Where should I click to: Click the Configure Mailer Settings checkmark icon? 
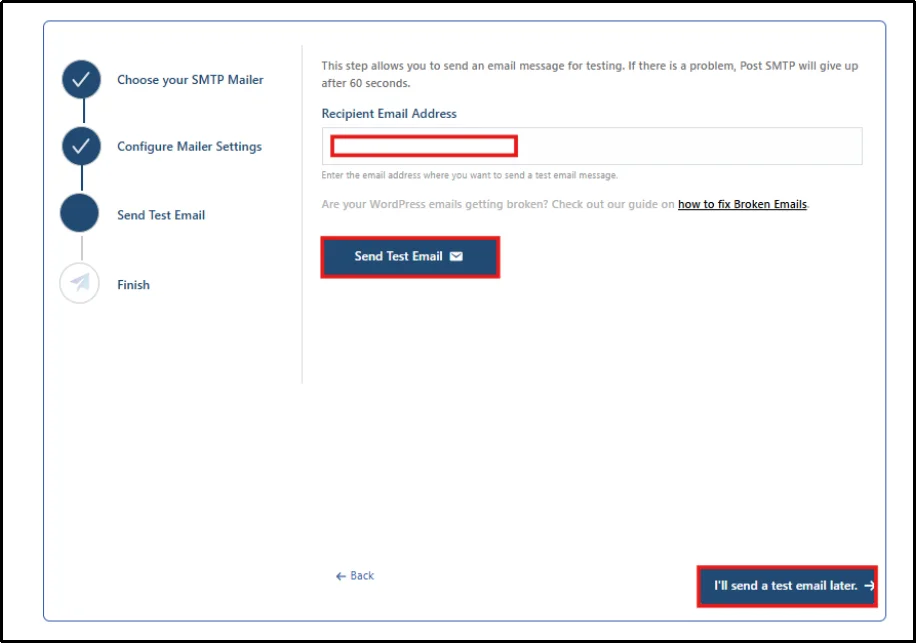pos(81,146)
